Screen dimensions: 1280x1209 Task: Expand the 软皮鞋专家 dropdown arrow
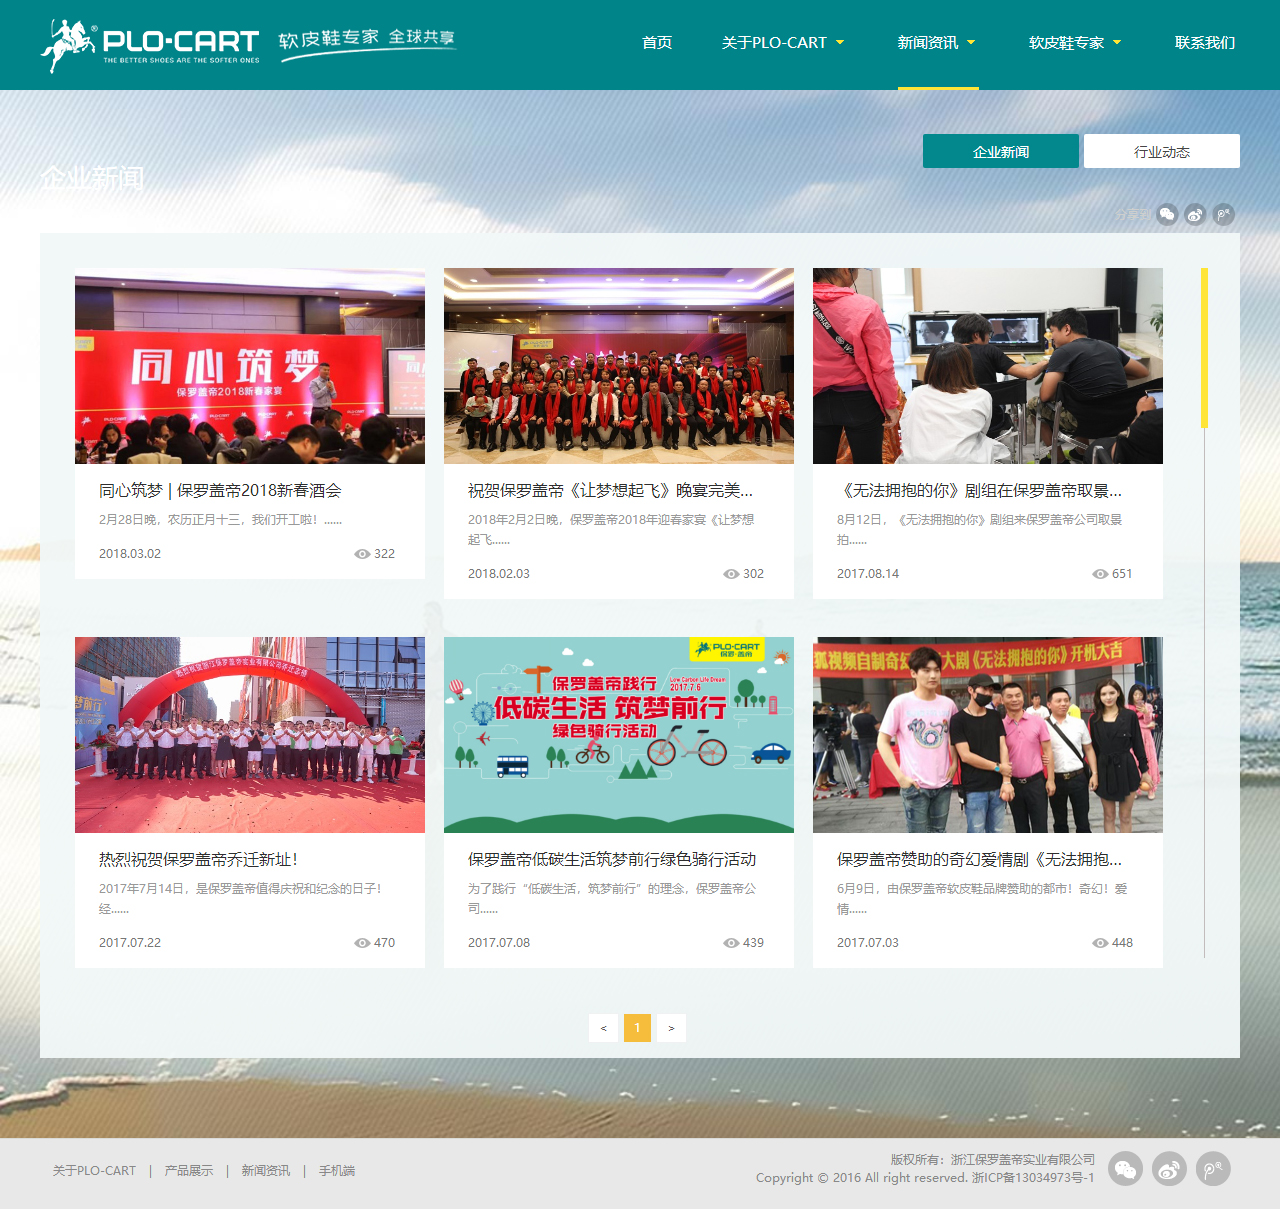(1117, 42)
